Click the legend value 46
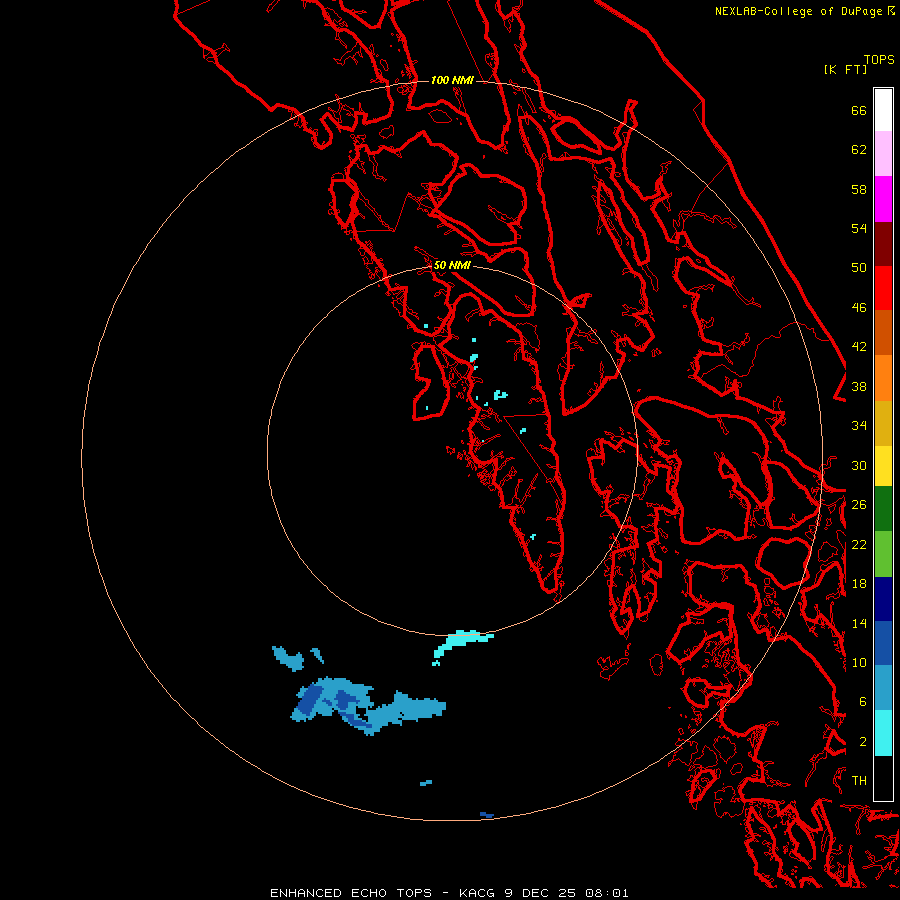 [x=859, y=308]
